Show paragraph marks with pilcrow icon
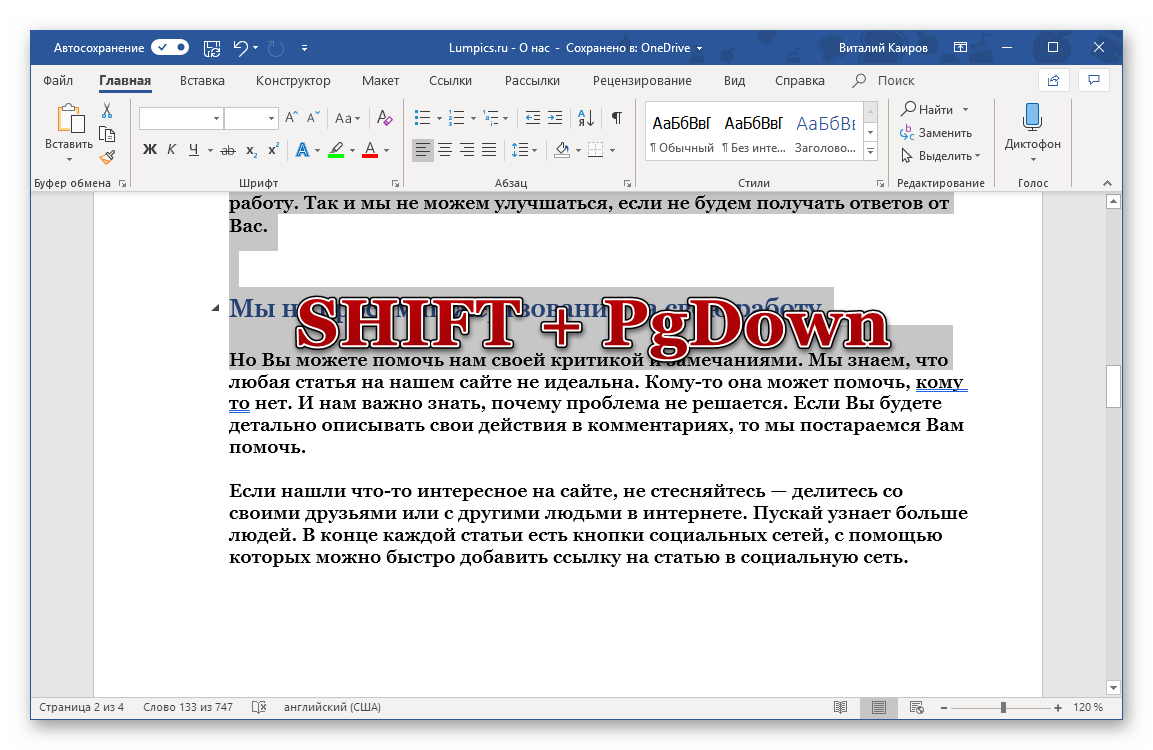This screenshot has width=1153, height=750. (x=617, y=118)
